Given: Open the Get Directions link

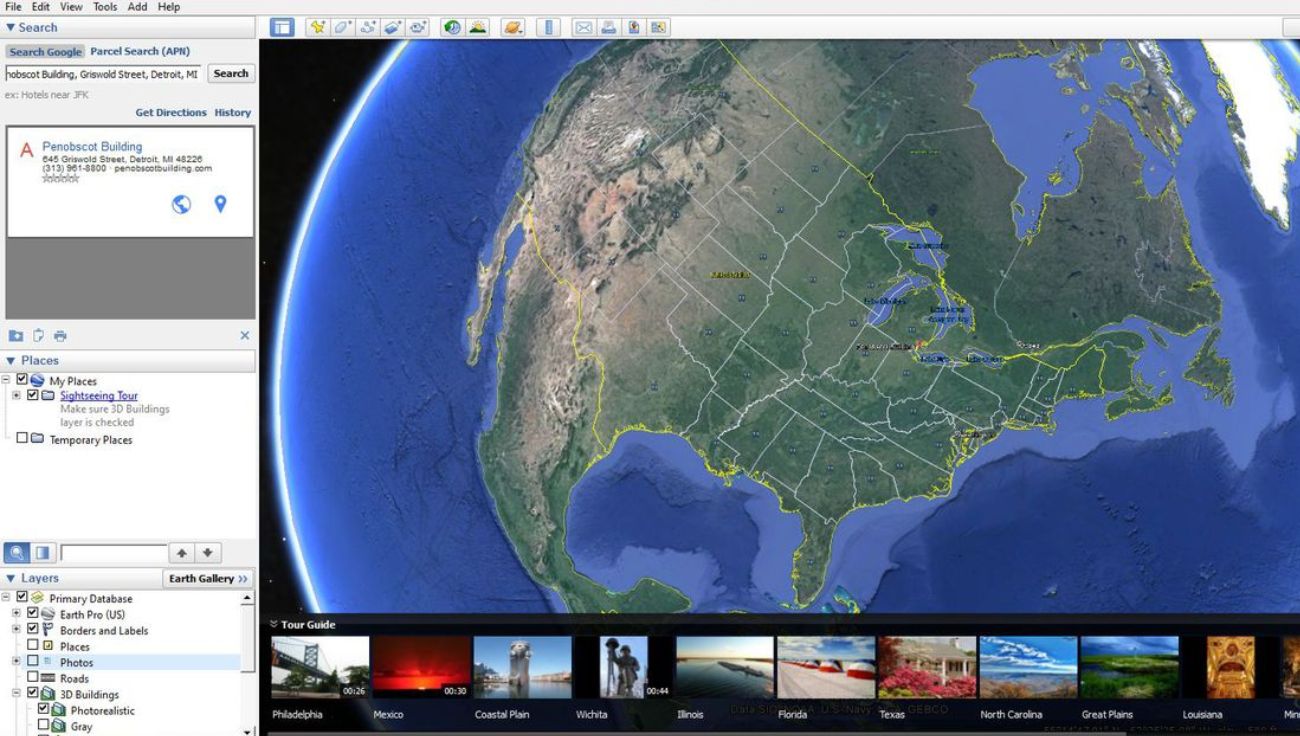Looking at the screenshot, I should [x=171, y=113].
